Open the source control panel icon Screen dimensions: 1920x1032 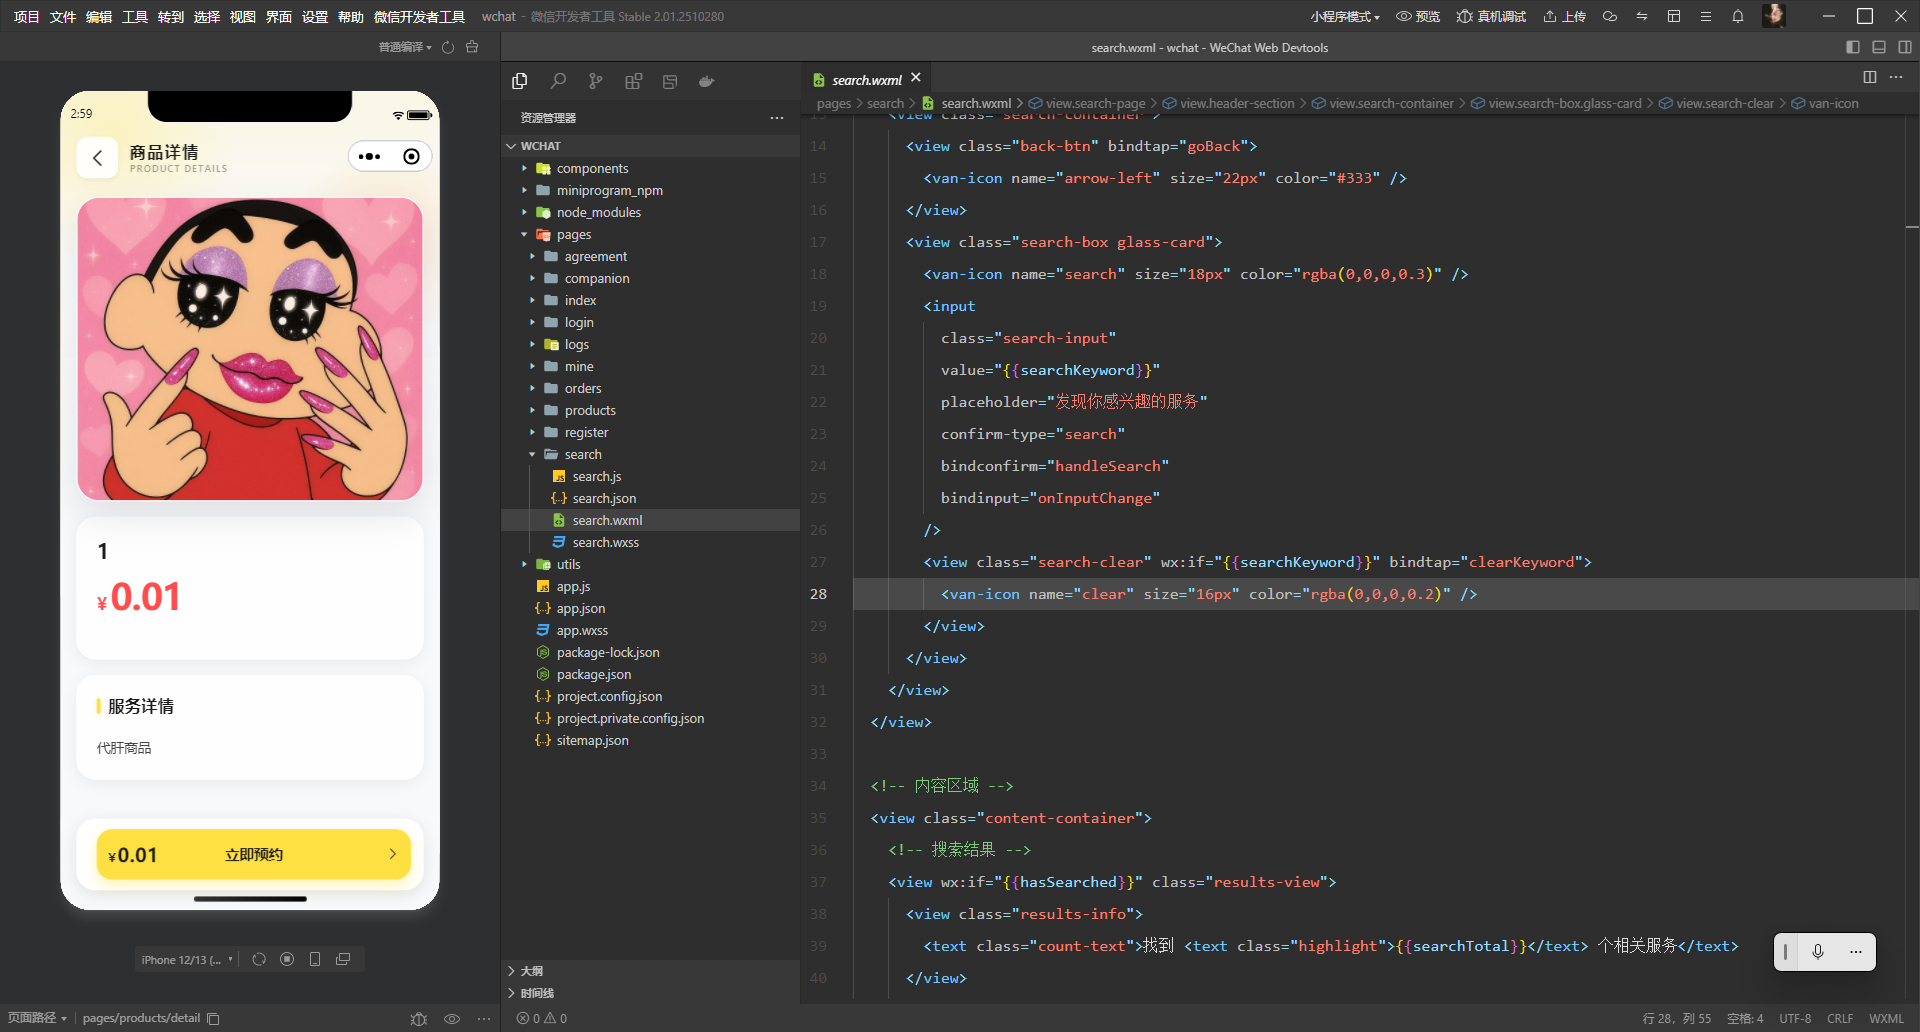[596, 81]
